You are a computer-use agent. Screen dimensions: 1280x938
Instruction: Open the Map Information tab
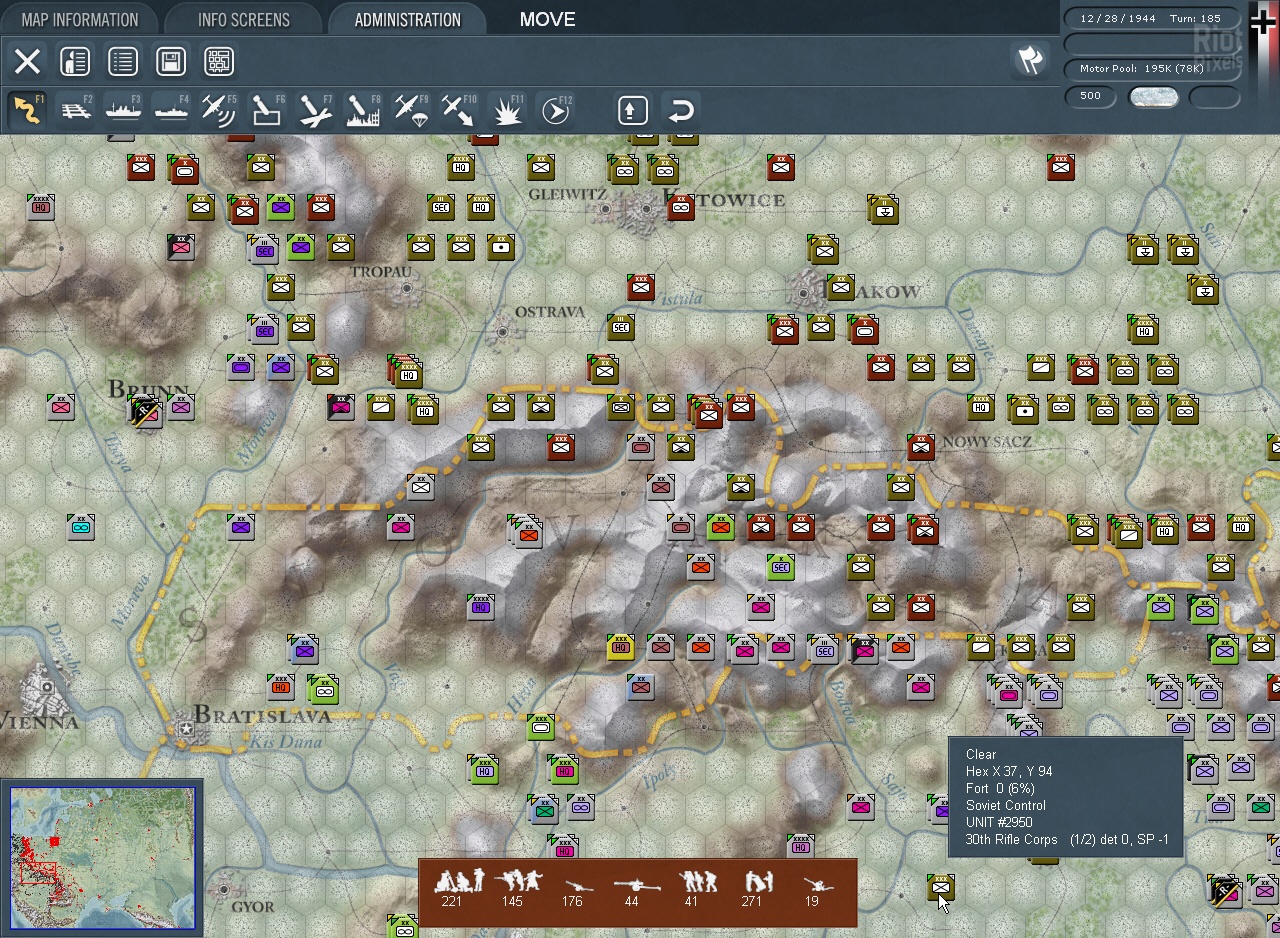(80, 20)
